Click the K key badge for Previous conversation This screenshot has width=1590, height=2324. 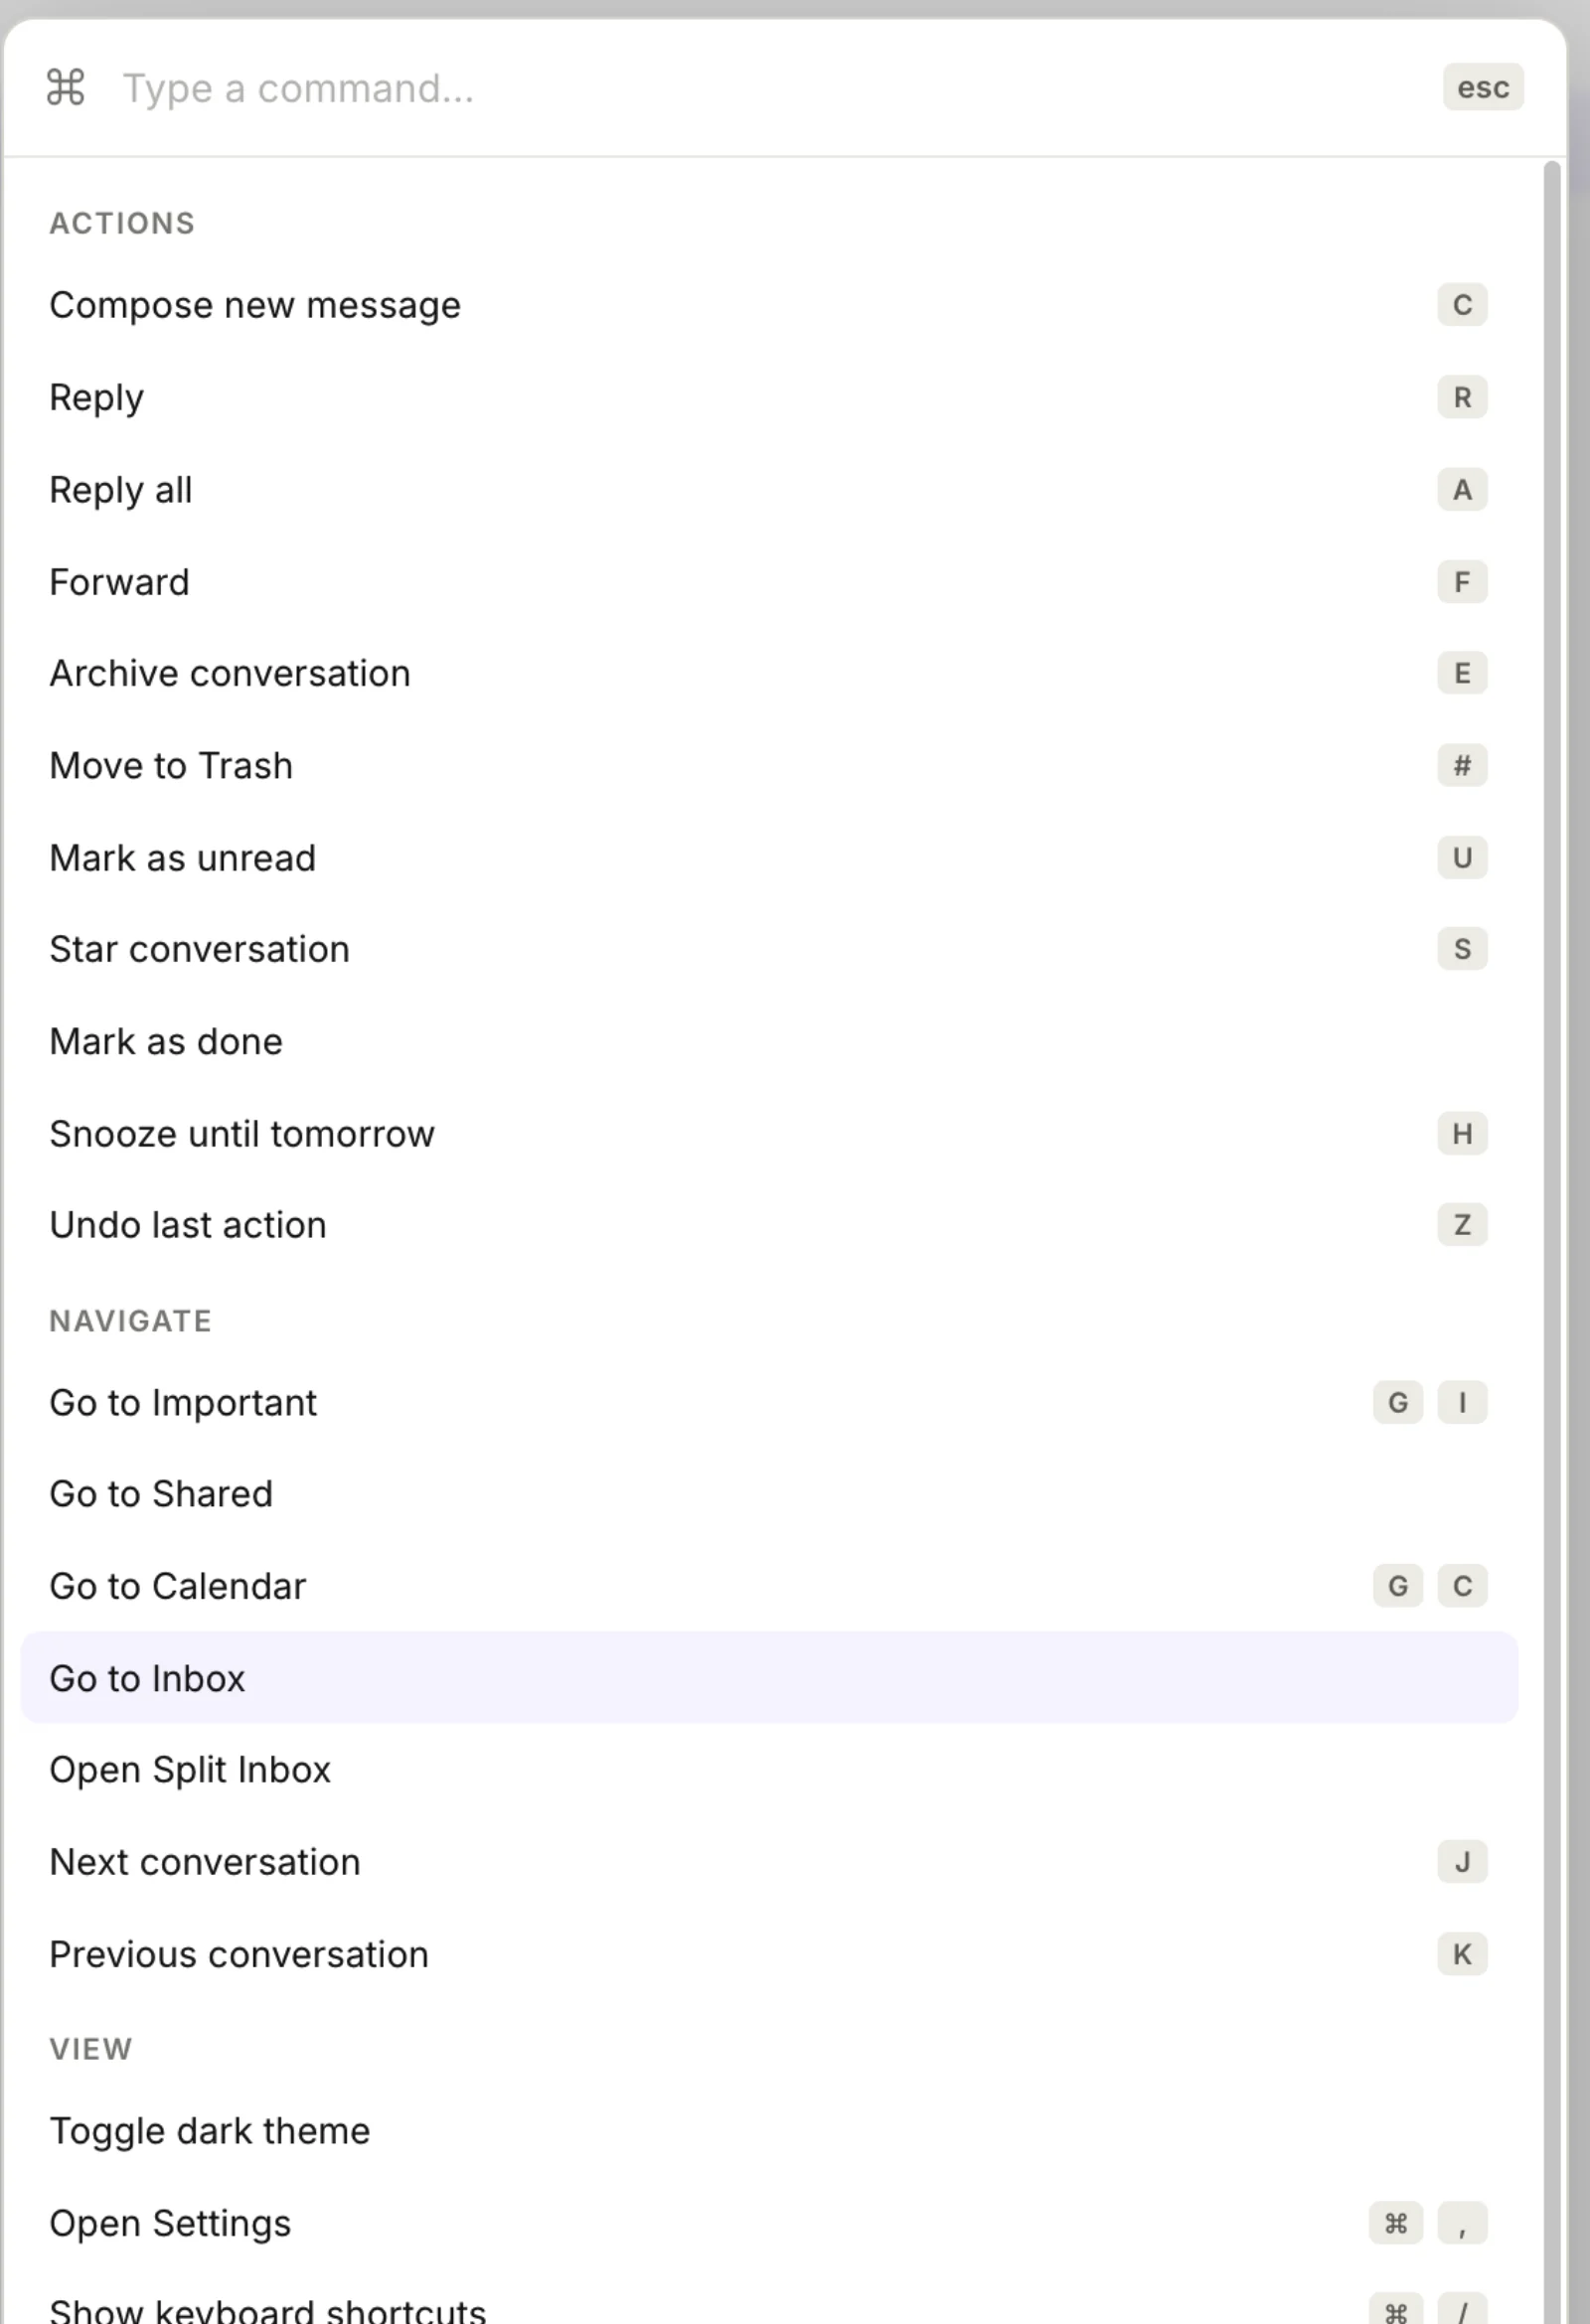[1462, 1954]
